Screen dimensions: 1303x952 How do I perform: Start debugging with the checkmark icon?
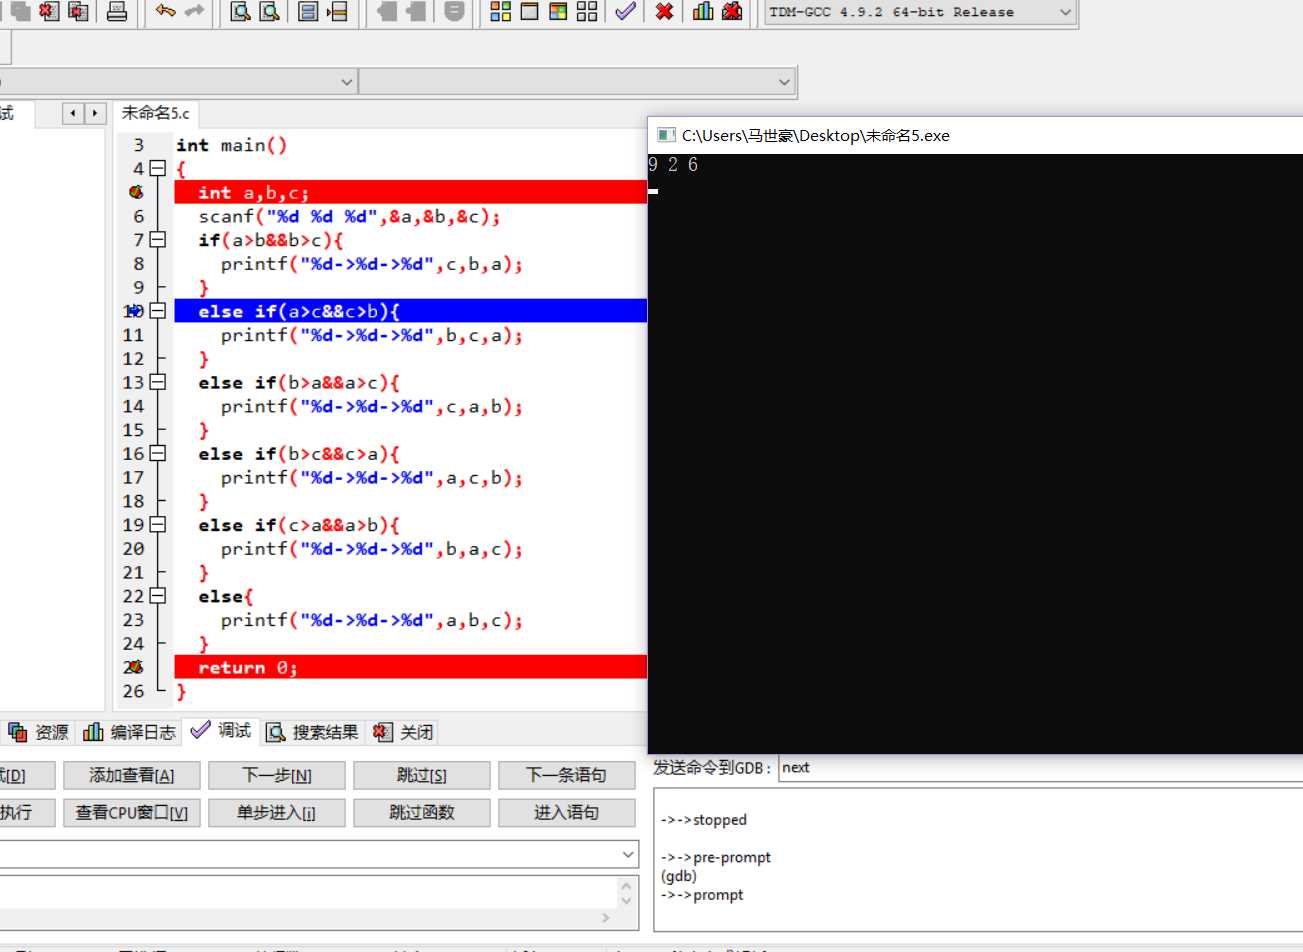click(626, 11)
